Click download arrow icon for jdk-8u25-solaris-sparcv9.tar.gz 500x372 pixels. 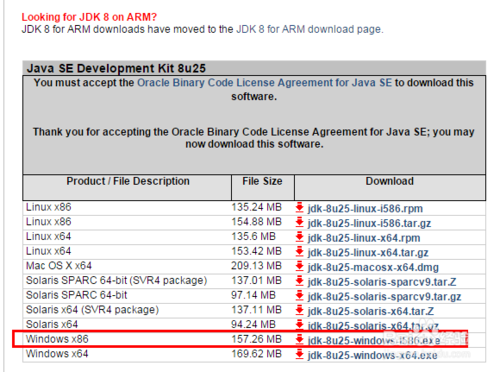(x=299, y=295)
